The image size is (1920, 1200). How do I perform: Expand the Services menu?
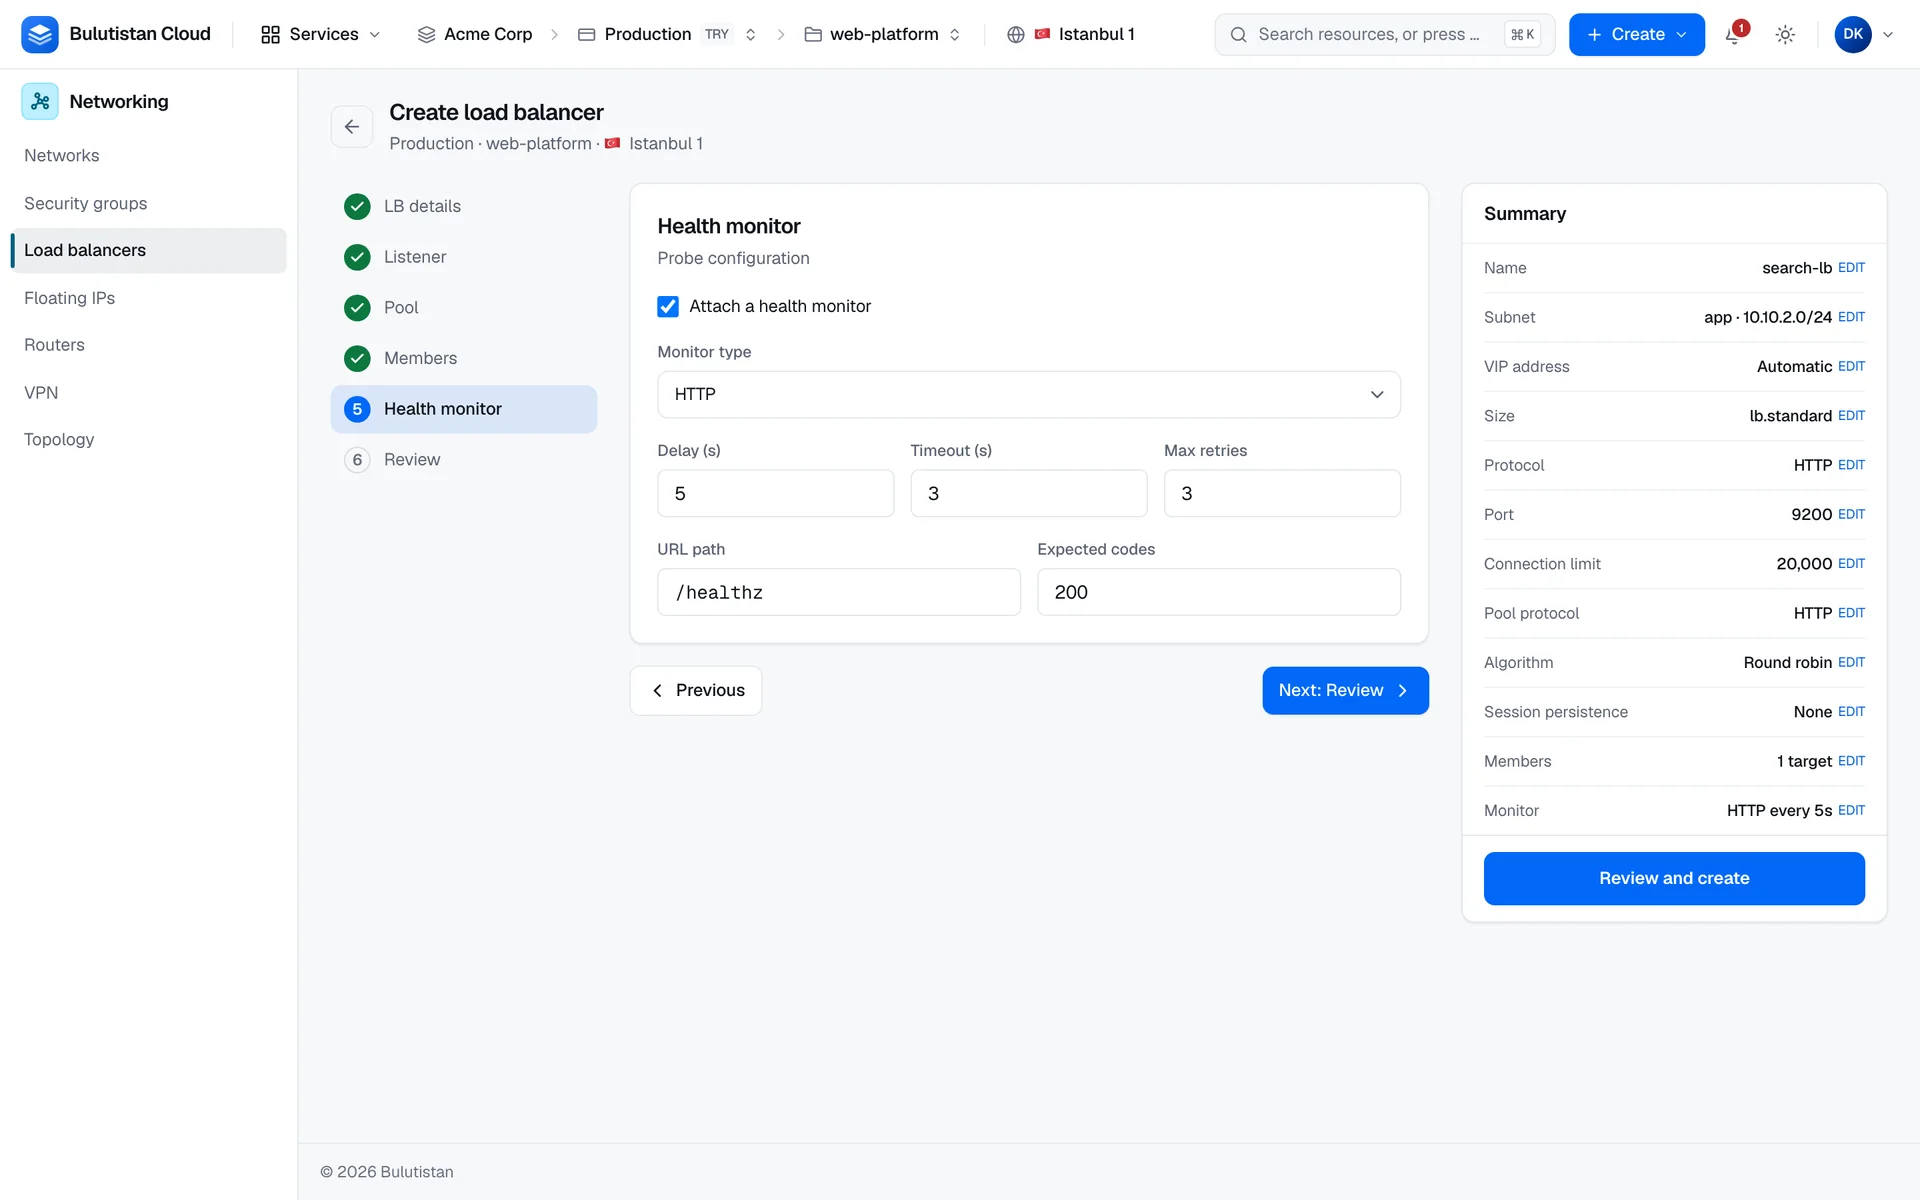(320, 35)
